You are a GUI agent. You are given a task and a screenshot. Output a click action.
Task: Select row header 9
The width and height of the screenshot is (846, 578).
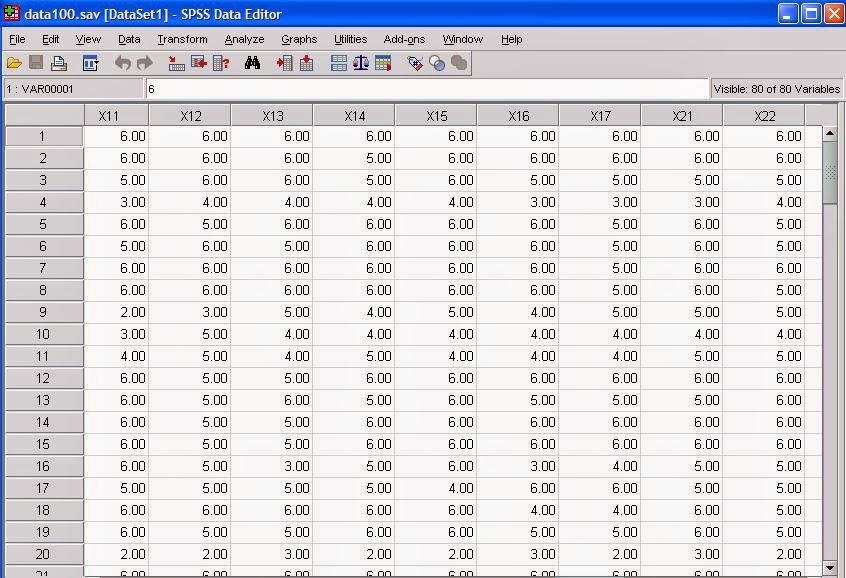[x=44, y=312]
